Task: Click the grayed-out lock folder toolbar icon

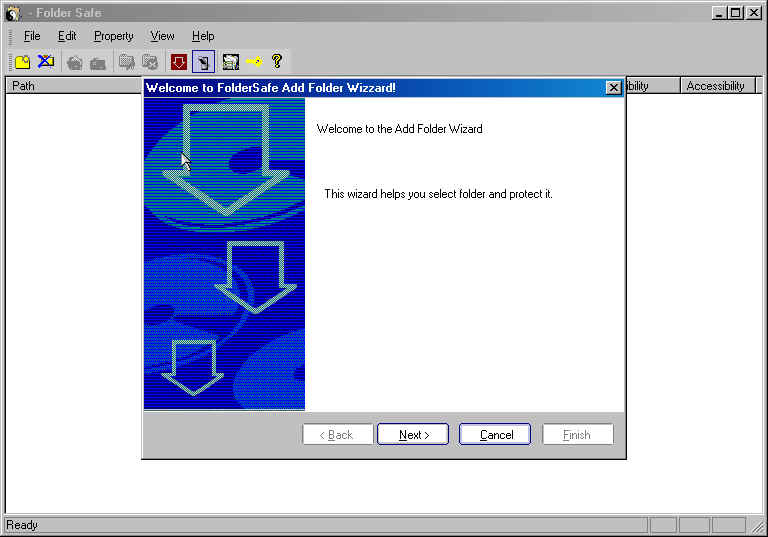Action: (74, 62)
